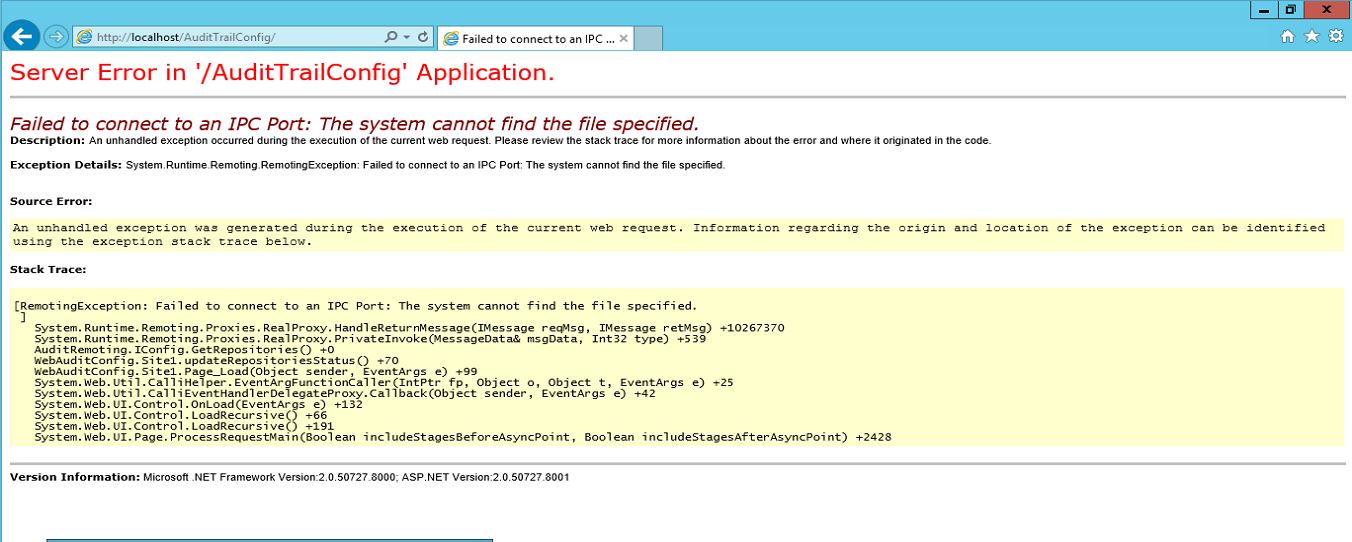Click the Forward navigation arrow
Image resolution: width=1352 pixels, height=542 pixels.
(56, 37)
